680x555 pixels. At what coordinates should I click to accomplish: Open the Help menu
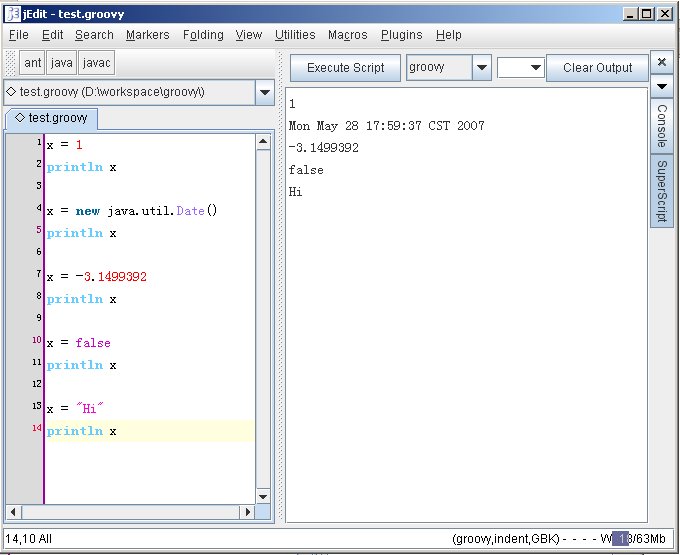click(x=448, y=35)
